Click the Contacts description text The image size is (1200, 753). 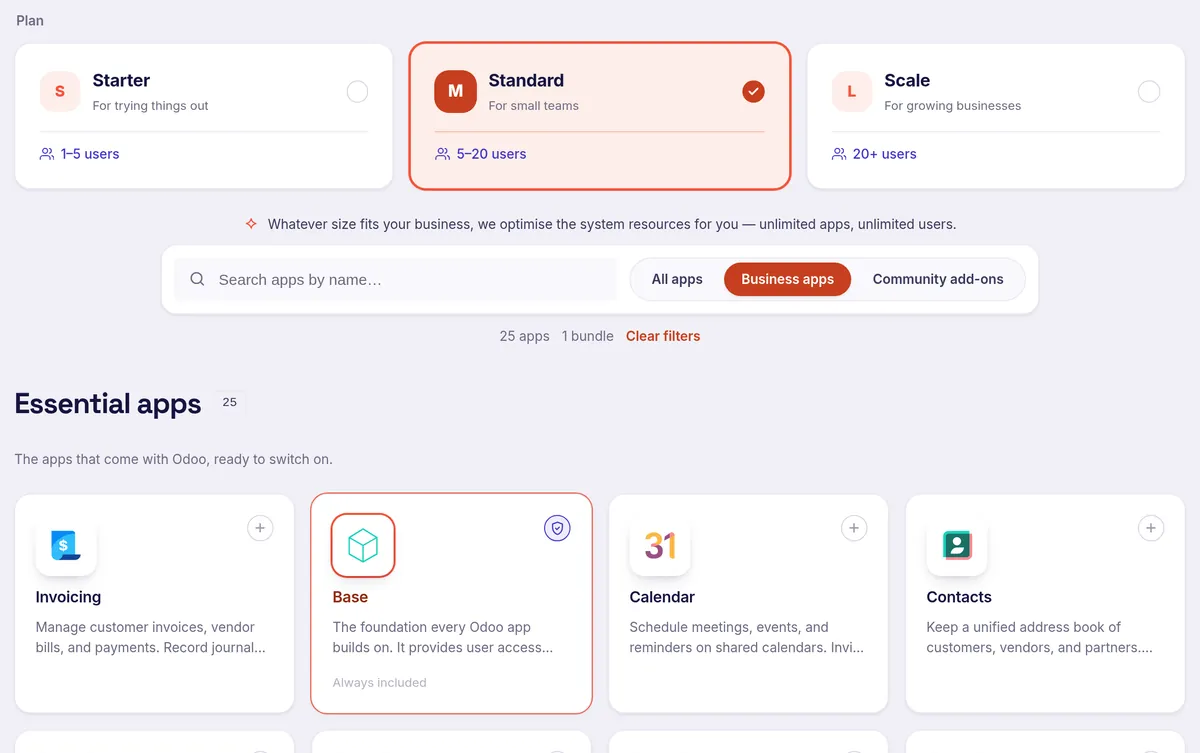coord(1040,637)
